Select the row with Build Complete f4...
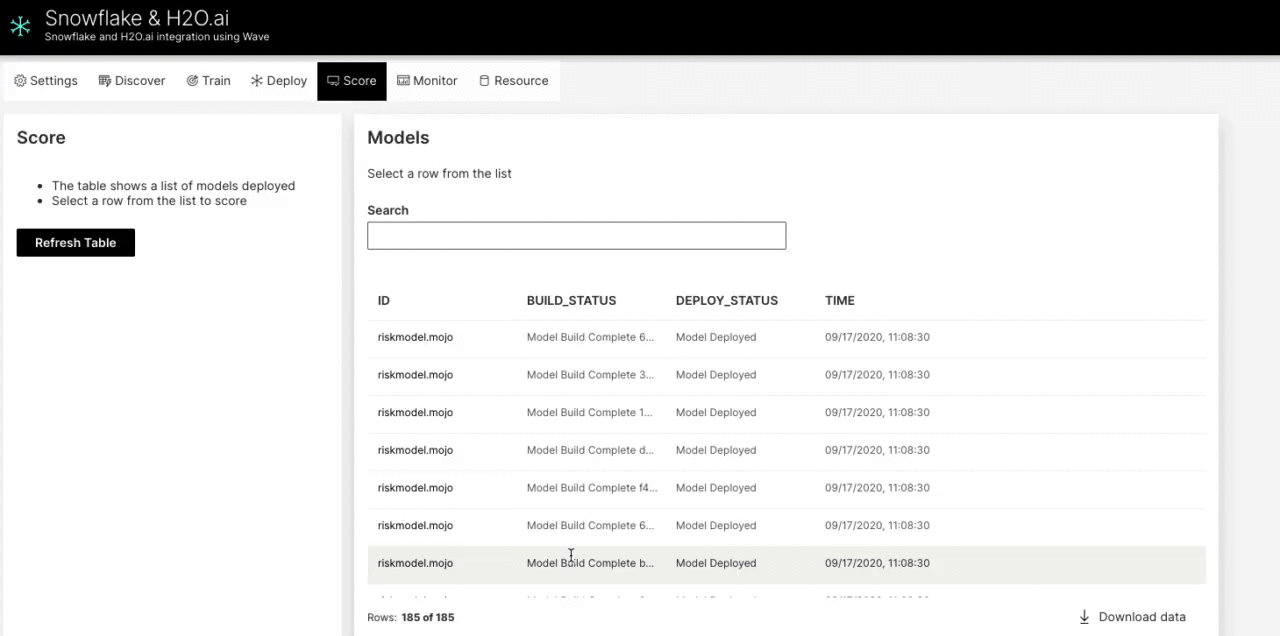 (x=591, y=488)
